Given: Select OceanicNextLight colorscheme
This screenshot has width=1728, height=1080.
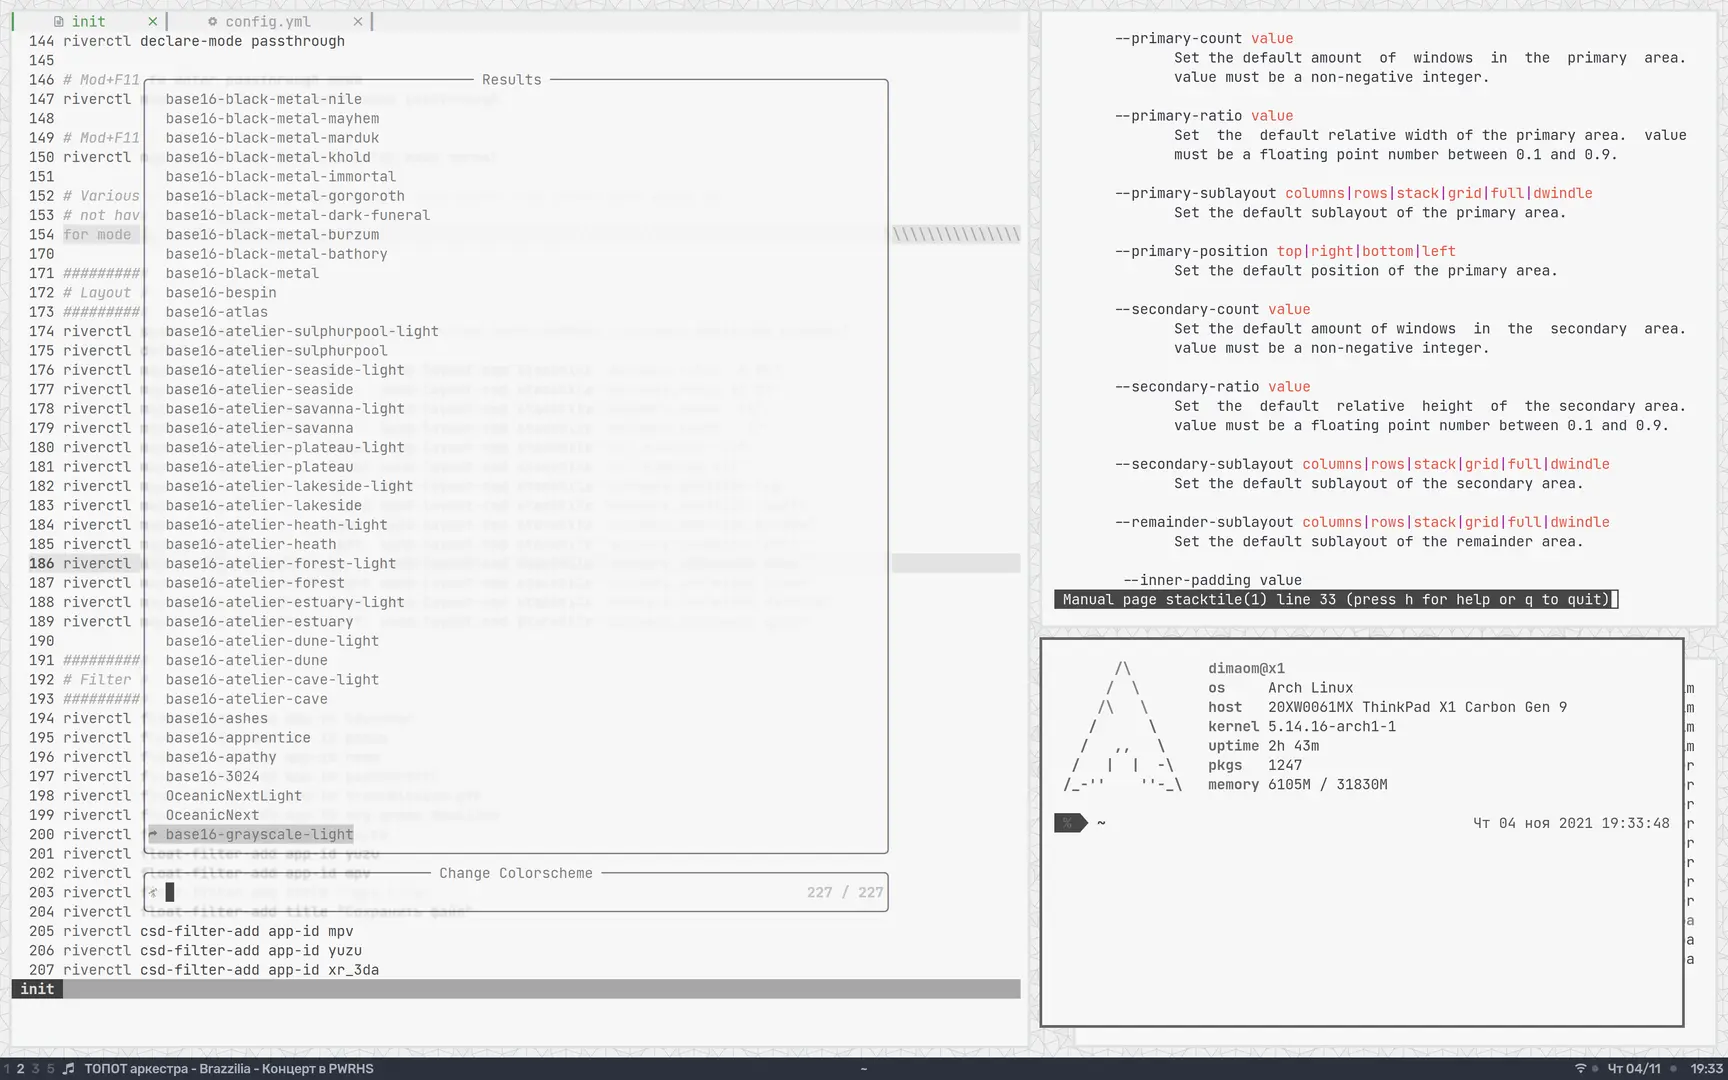Looking at the screenshot, I should point(233,796).
